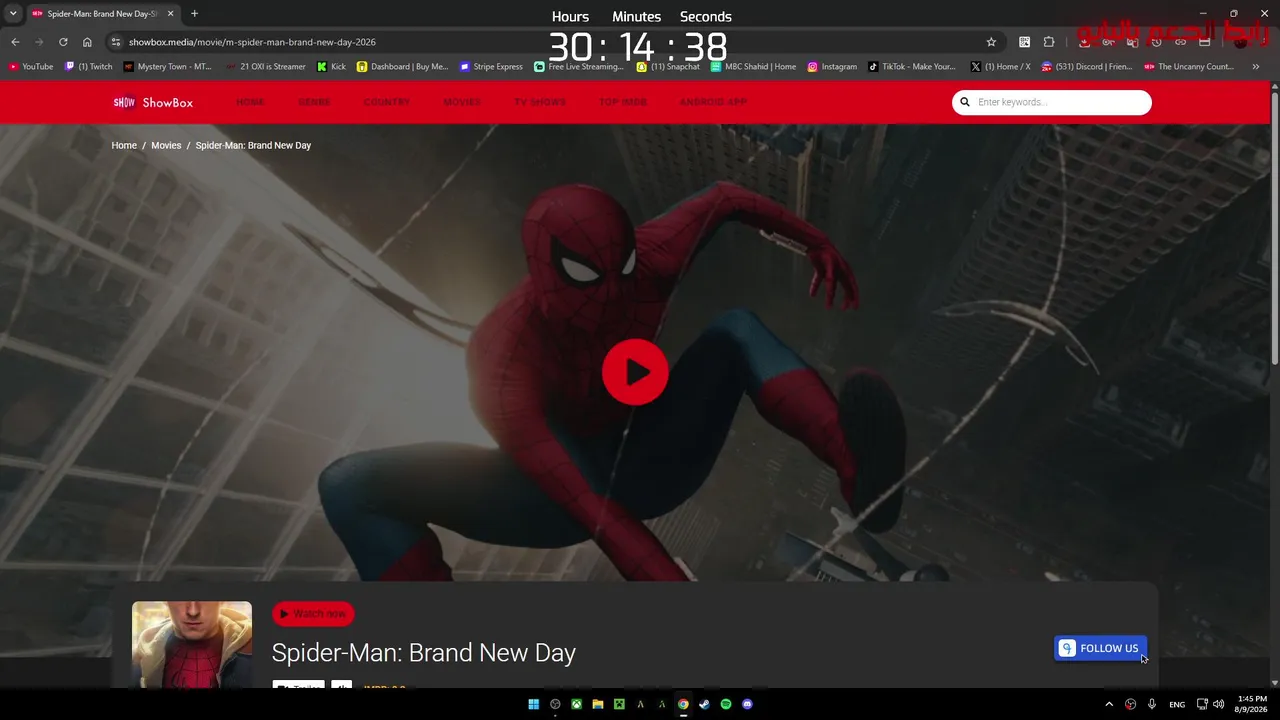Click the microphone icon in the system tray
The image size is (1280, 720).
tap(1152, 704)
